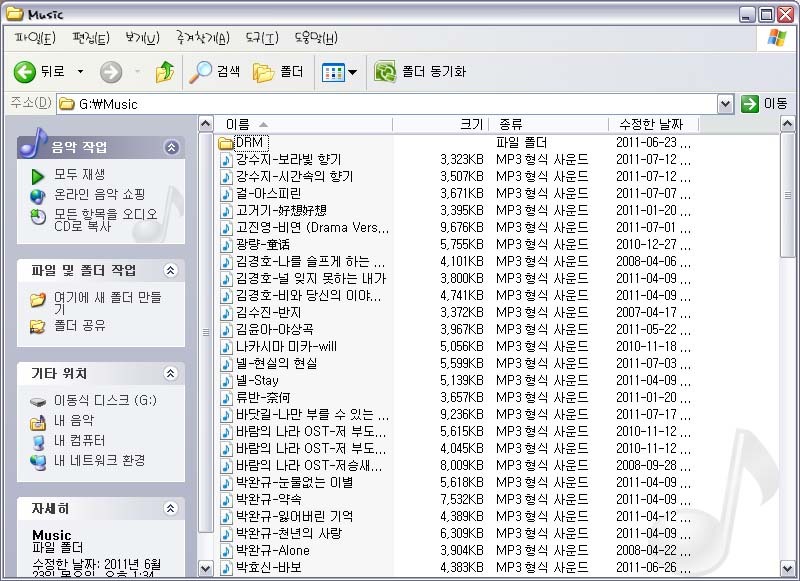Click the Go (이동) button
Screen dimensions: 800x581
765,104
